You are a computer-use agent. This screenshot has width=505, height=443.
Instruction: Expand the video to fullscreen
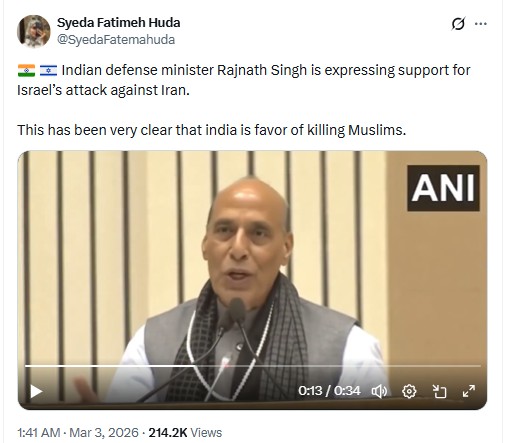(469, 391)
